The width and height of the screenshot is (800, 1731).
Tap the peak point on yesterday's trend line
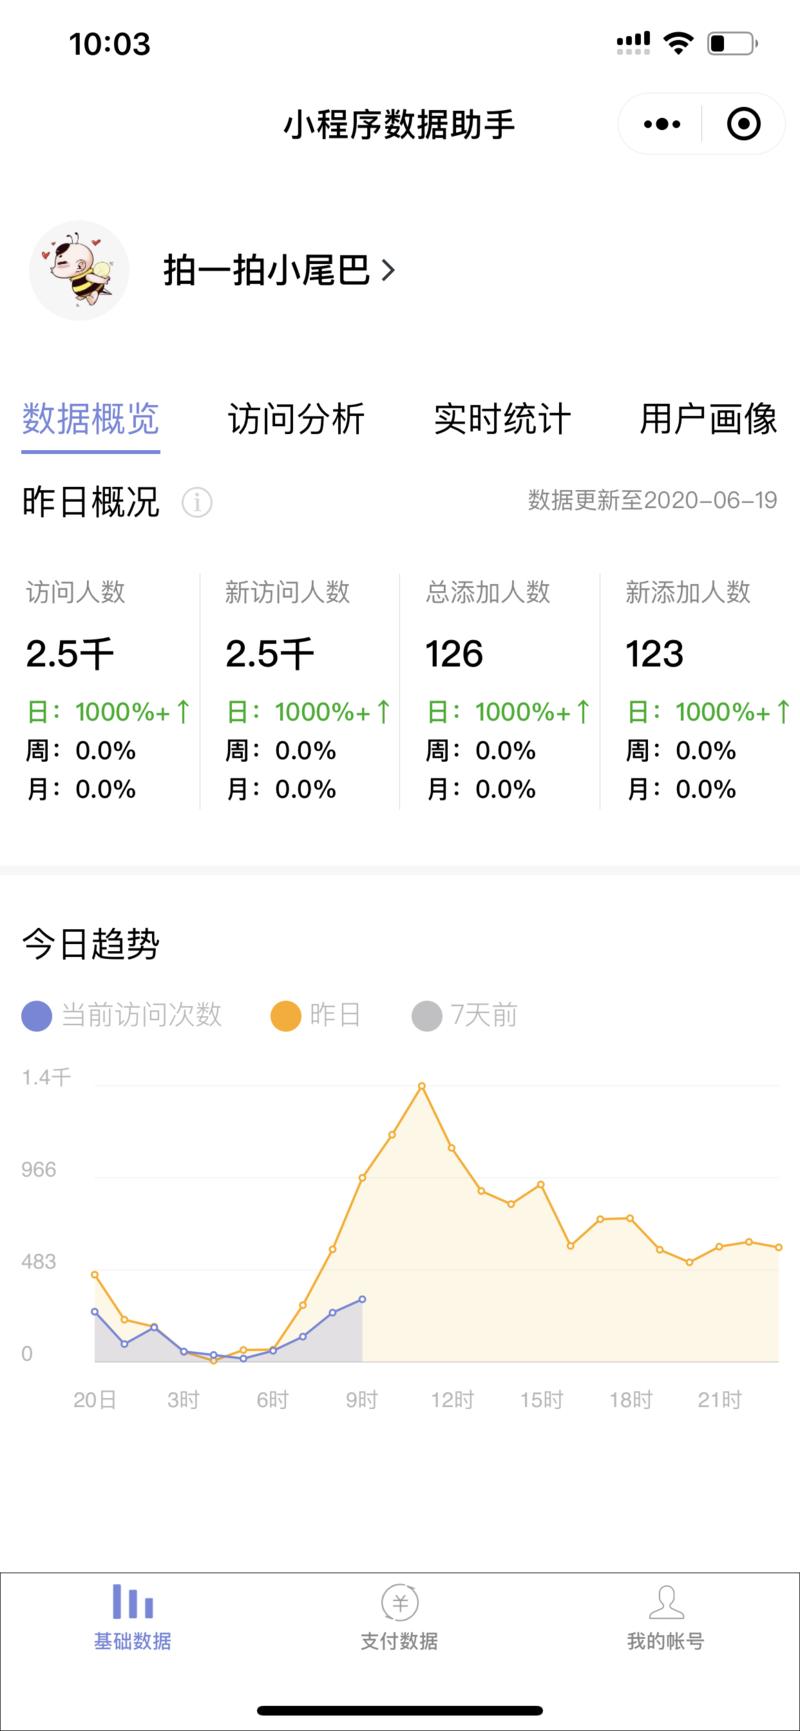click(422, 1086)
